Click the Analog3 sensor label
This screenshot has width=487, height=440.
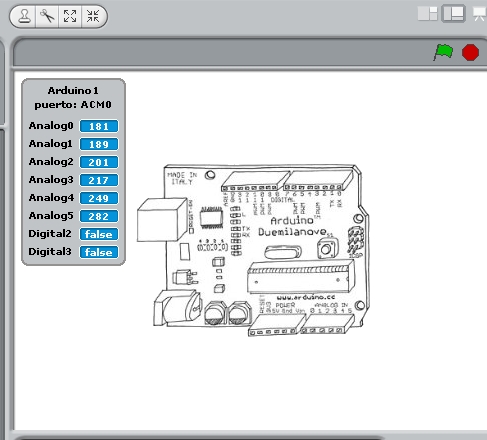(x=51, y=180)
